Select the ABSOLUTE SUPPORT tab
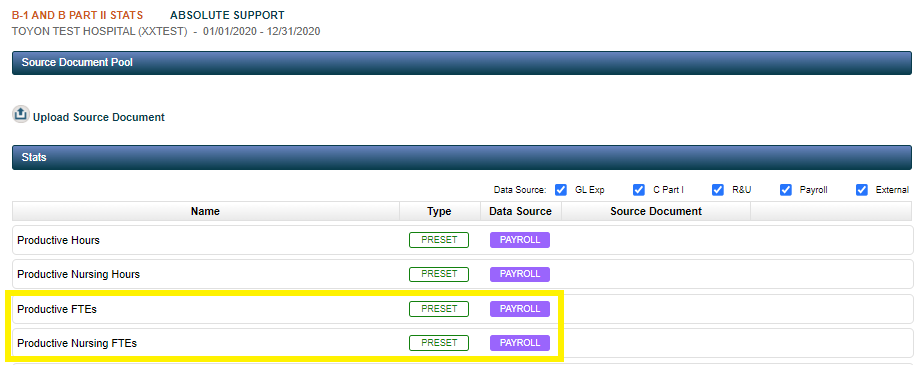 tap(227, 15)
